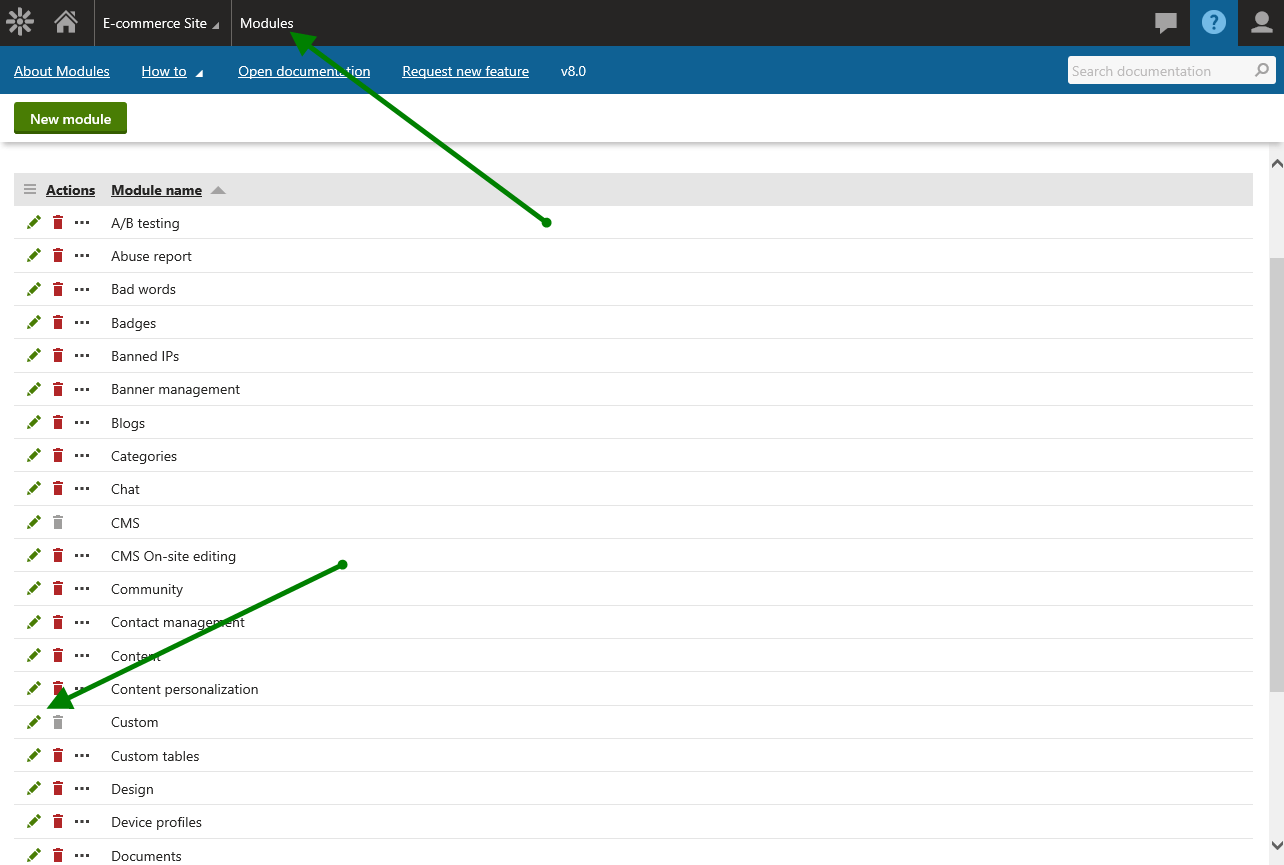The height and width of the screenshot is (865, 1284).
Task: Edit the Abuse report module
Action: (34, 256)
